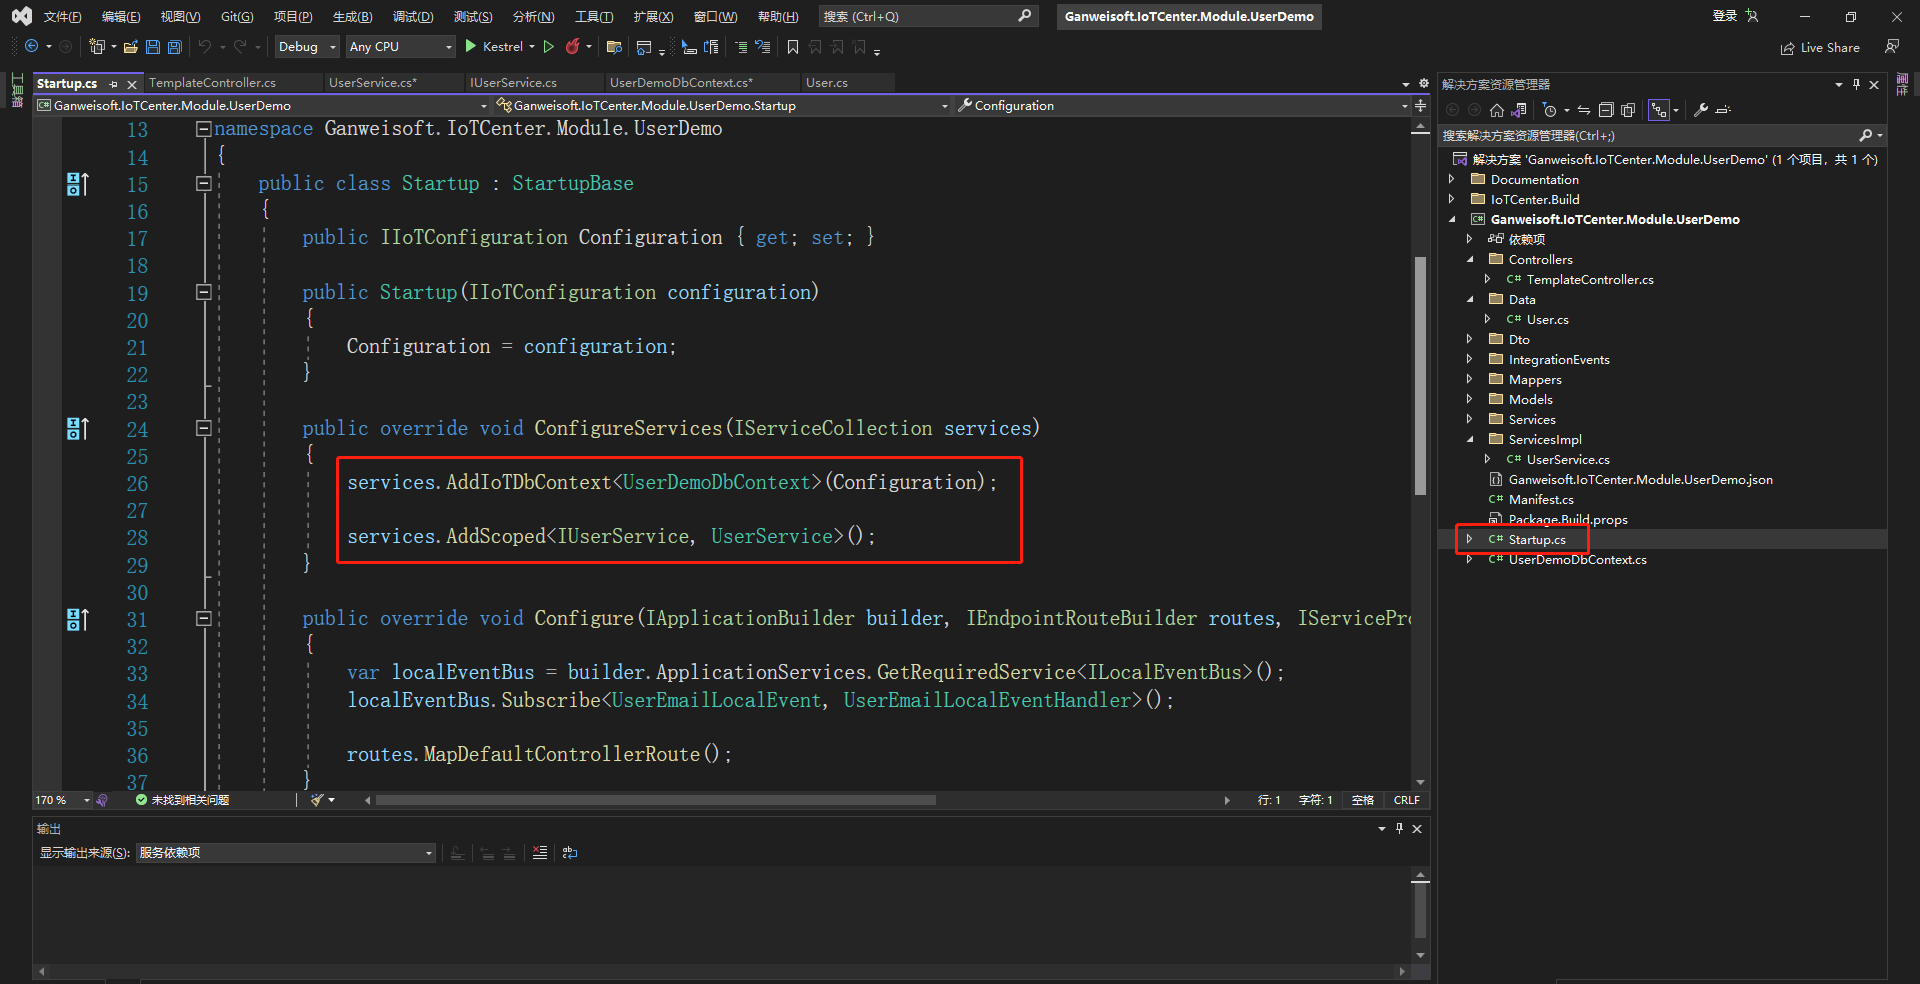Image resolution: width=1920 pixels, height=984 pixels.
Task: Switch to the UserService.cs tab
Action: coord(372,83)
